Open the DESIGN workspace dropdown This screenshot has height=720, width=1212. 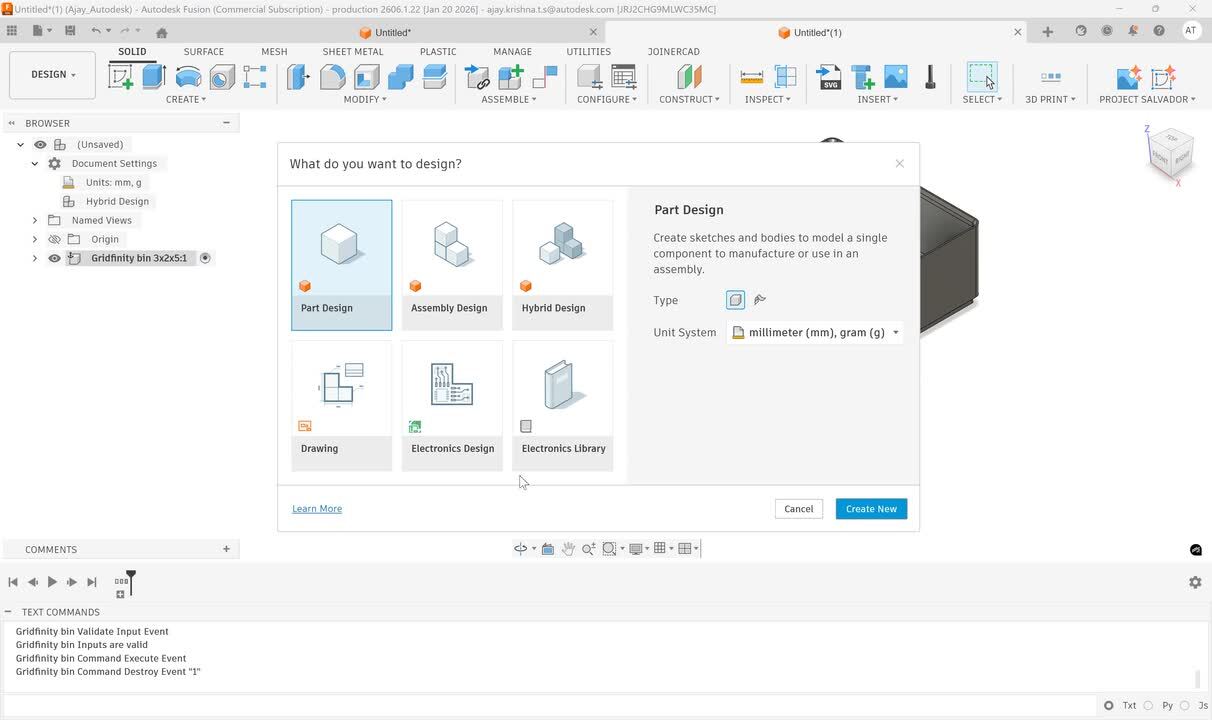[53, 75]
